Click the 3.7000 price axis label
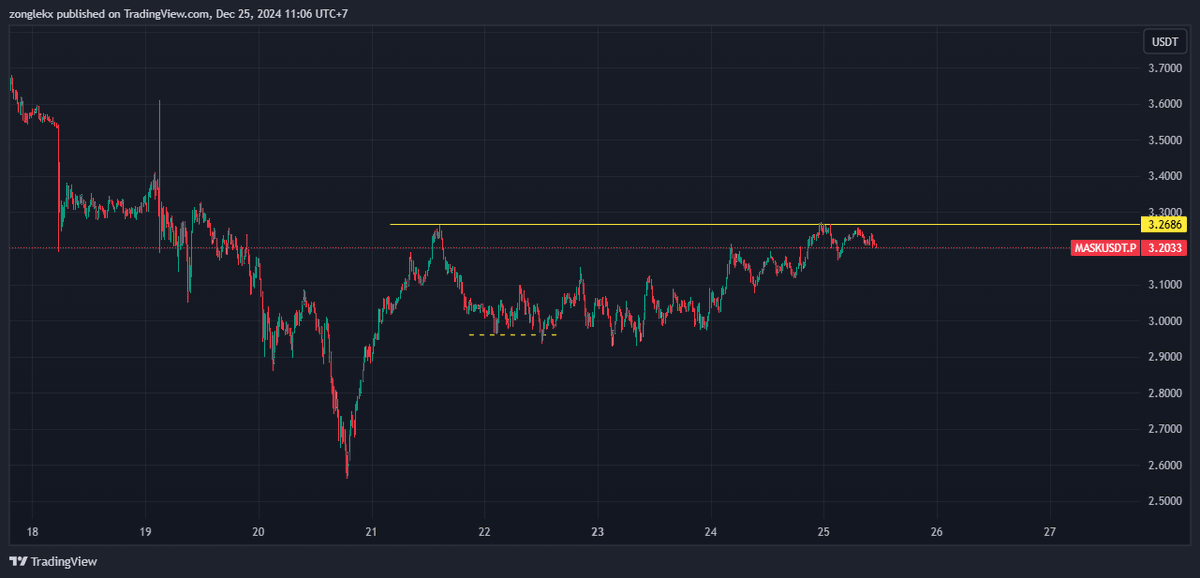The height and width of the screenshot is (578, 1200). [1165, 68]
